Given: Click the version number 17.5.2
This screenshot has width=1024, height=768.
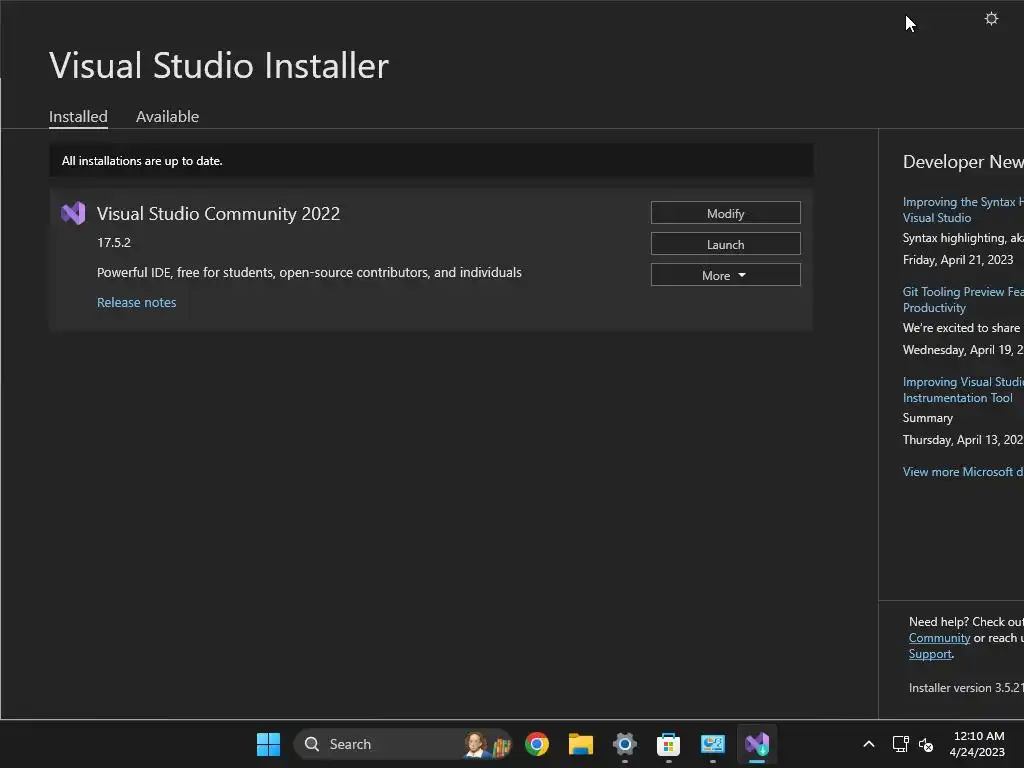Looking at the screenshot, I should tap(114, 242).
